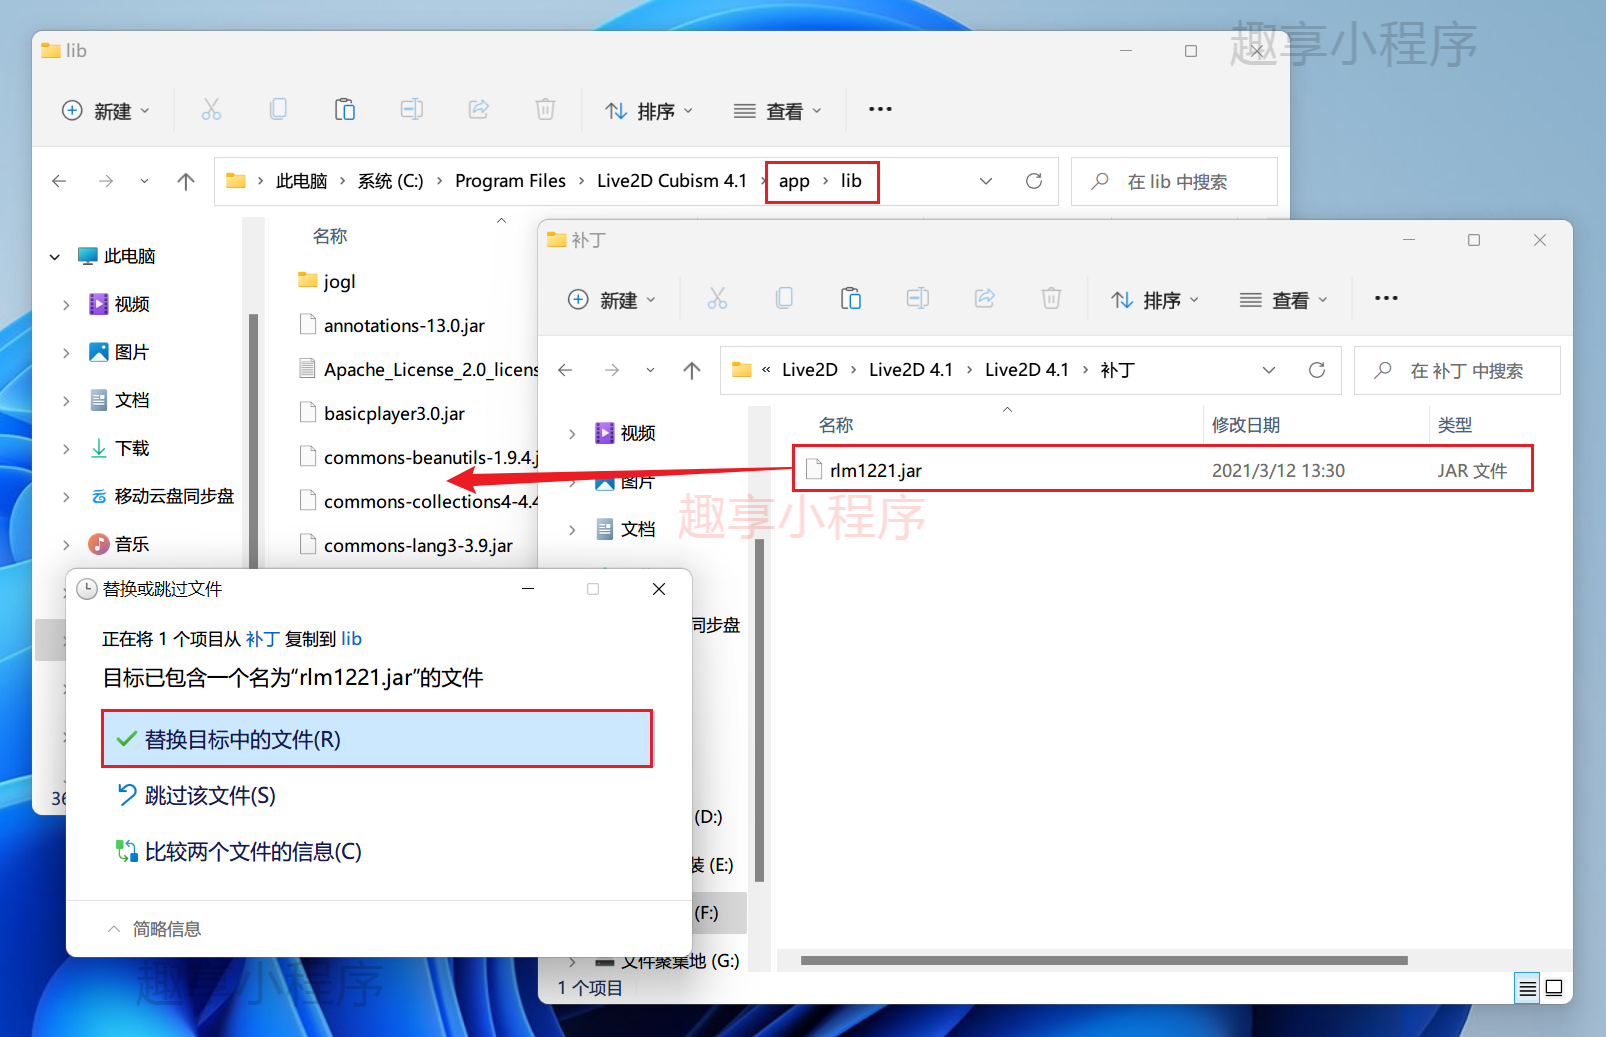Click the Cut icon in lib window toolbar
The height and width of the screenshot is (1037, 1606).
[x=211, y=110]
